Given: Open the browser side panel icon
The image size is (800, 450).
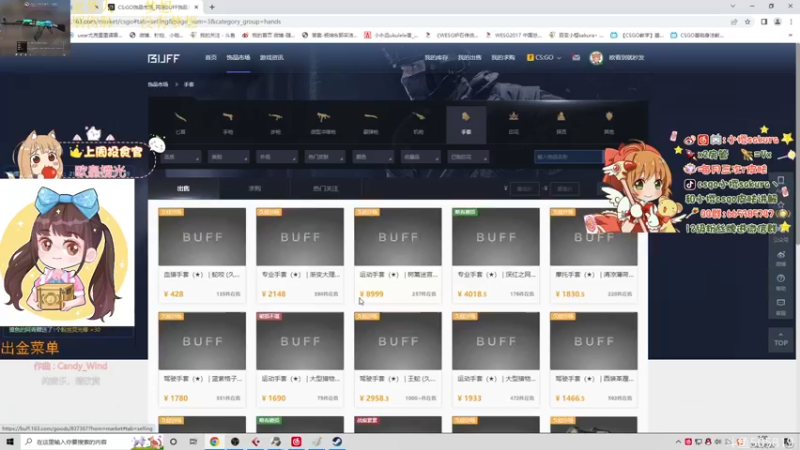Looking at the screenshot, I should (764, 21).
